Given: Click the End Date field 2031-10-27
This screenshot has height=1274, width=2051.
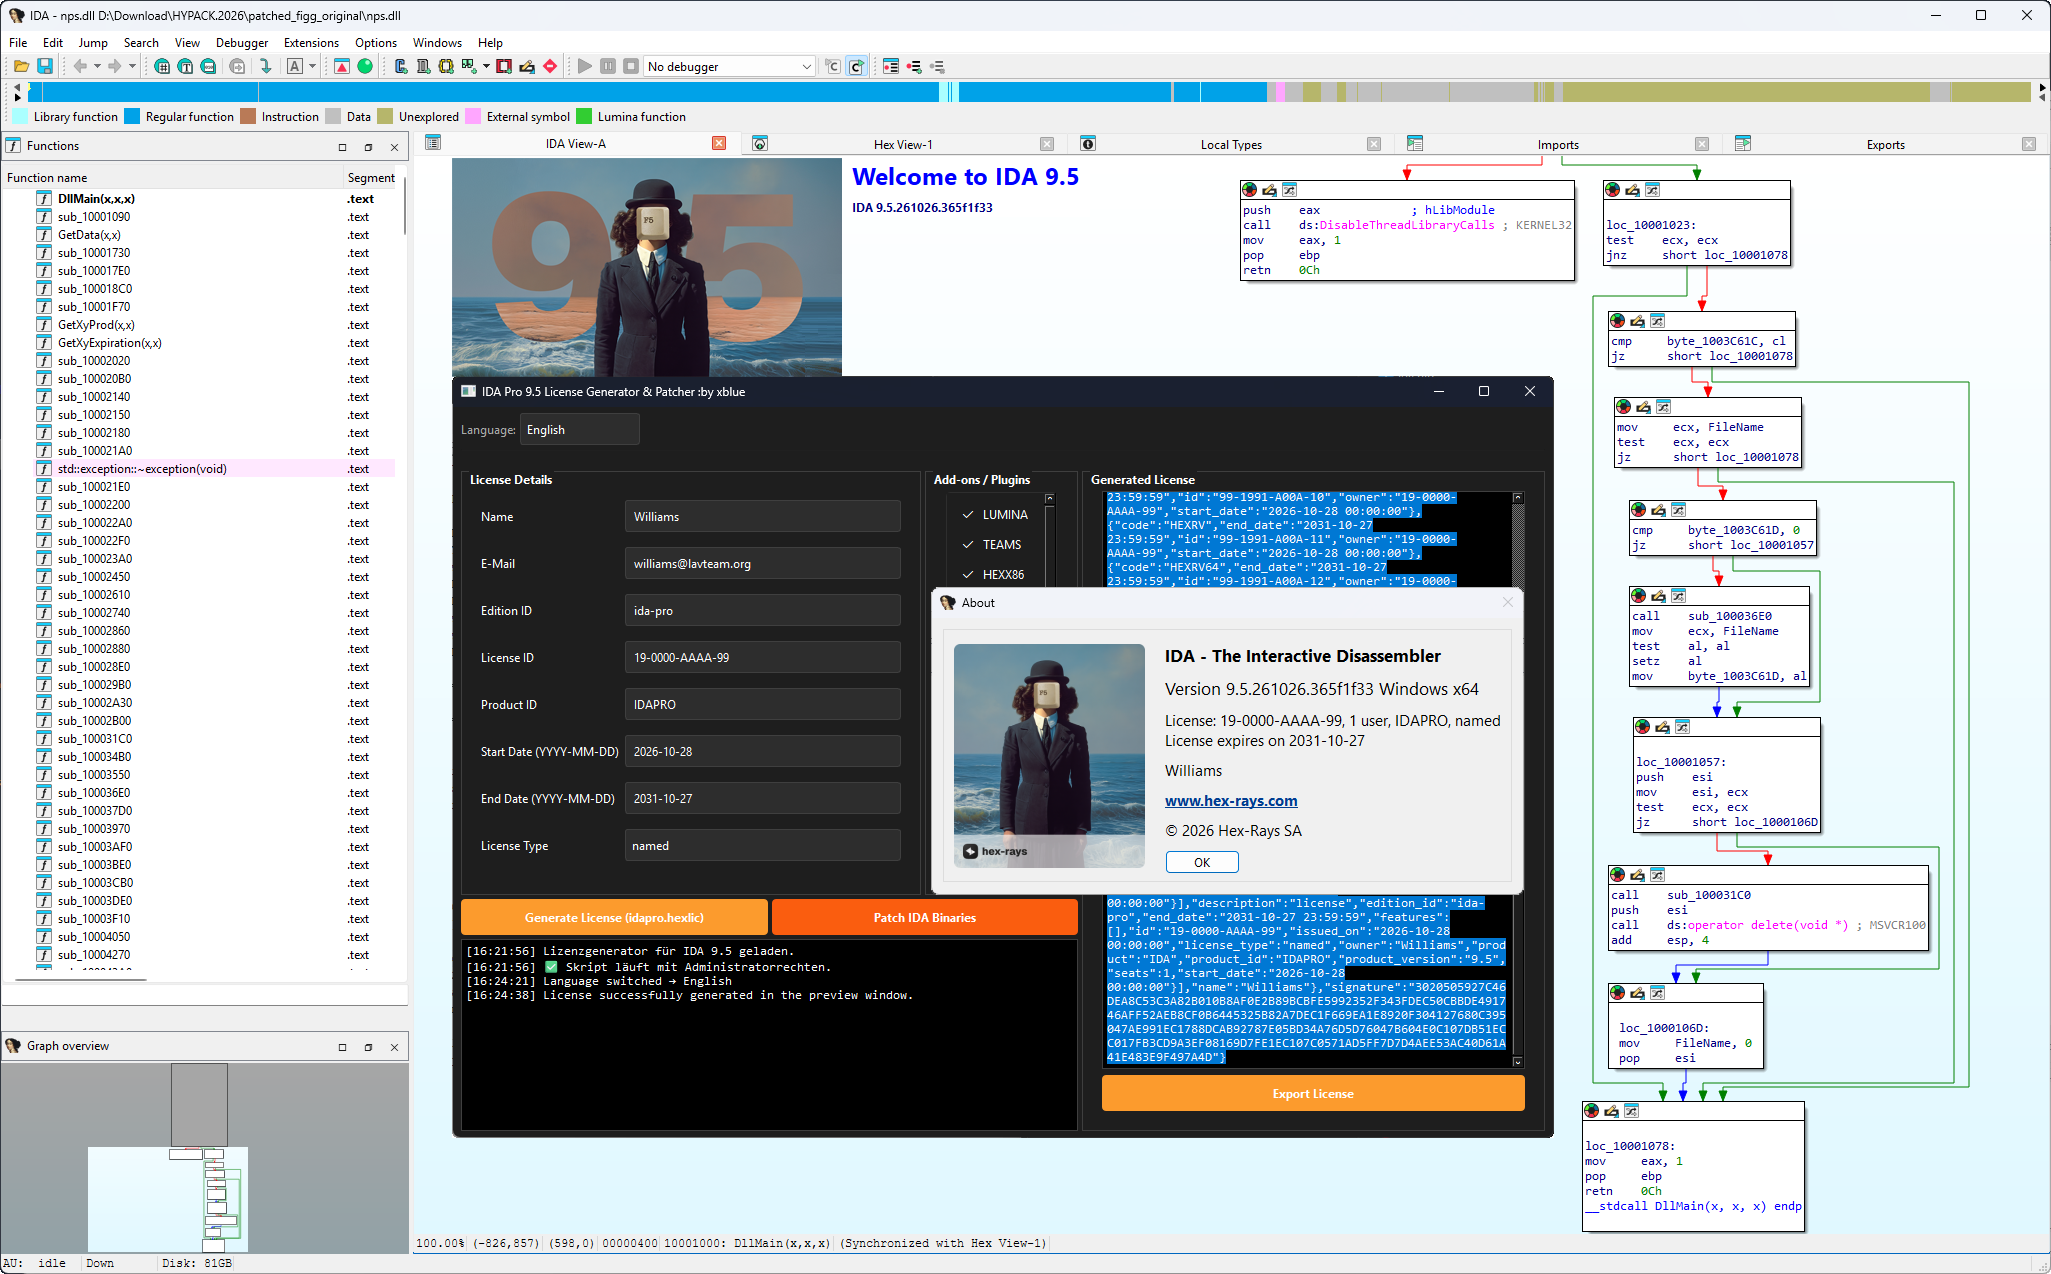Looking at the screenshot, I should tap(762, 798).
